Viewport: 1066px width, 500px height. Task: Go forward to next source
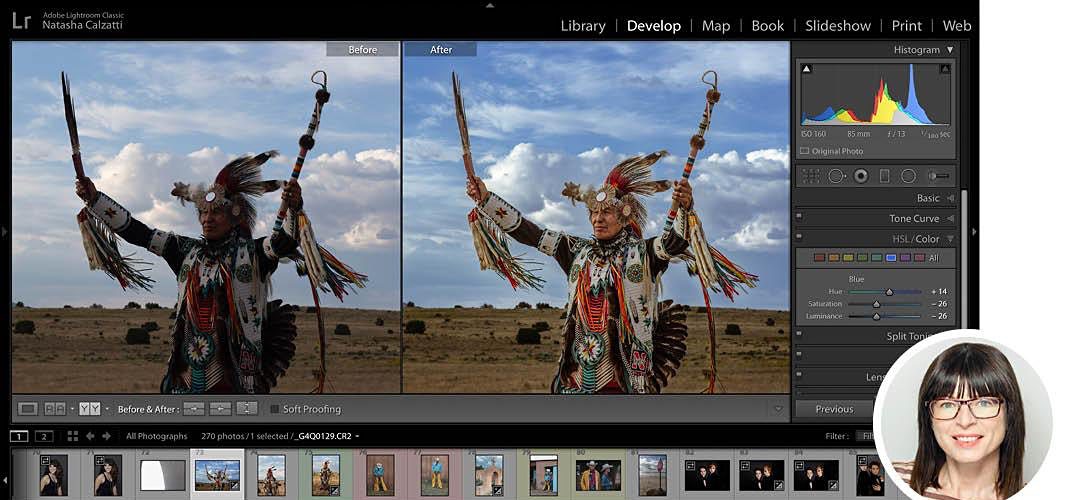106,436
